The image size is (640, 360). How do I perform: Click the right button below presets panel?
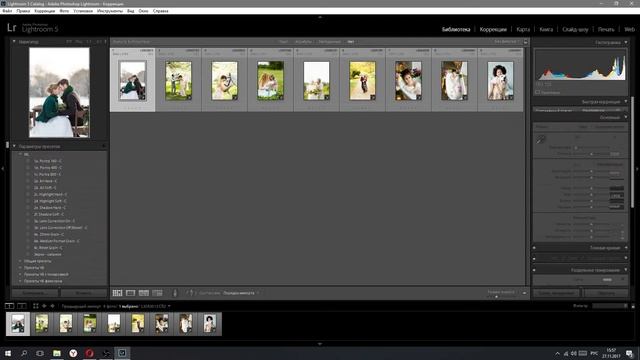[84, 293]
